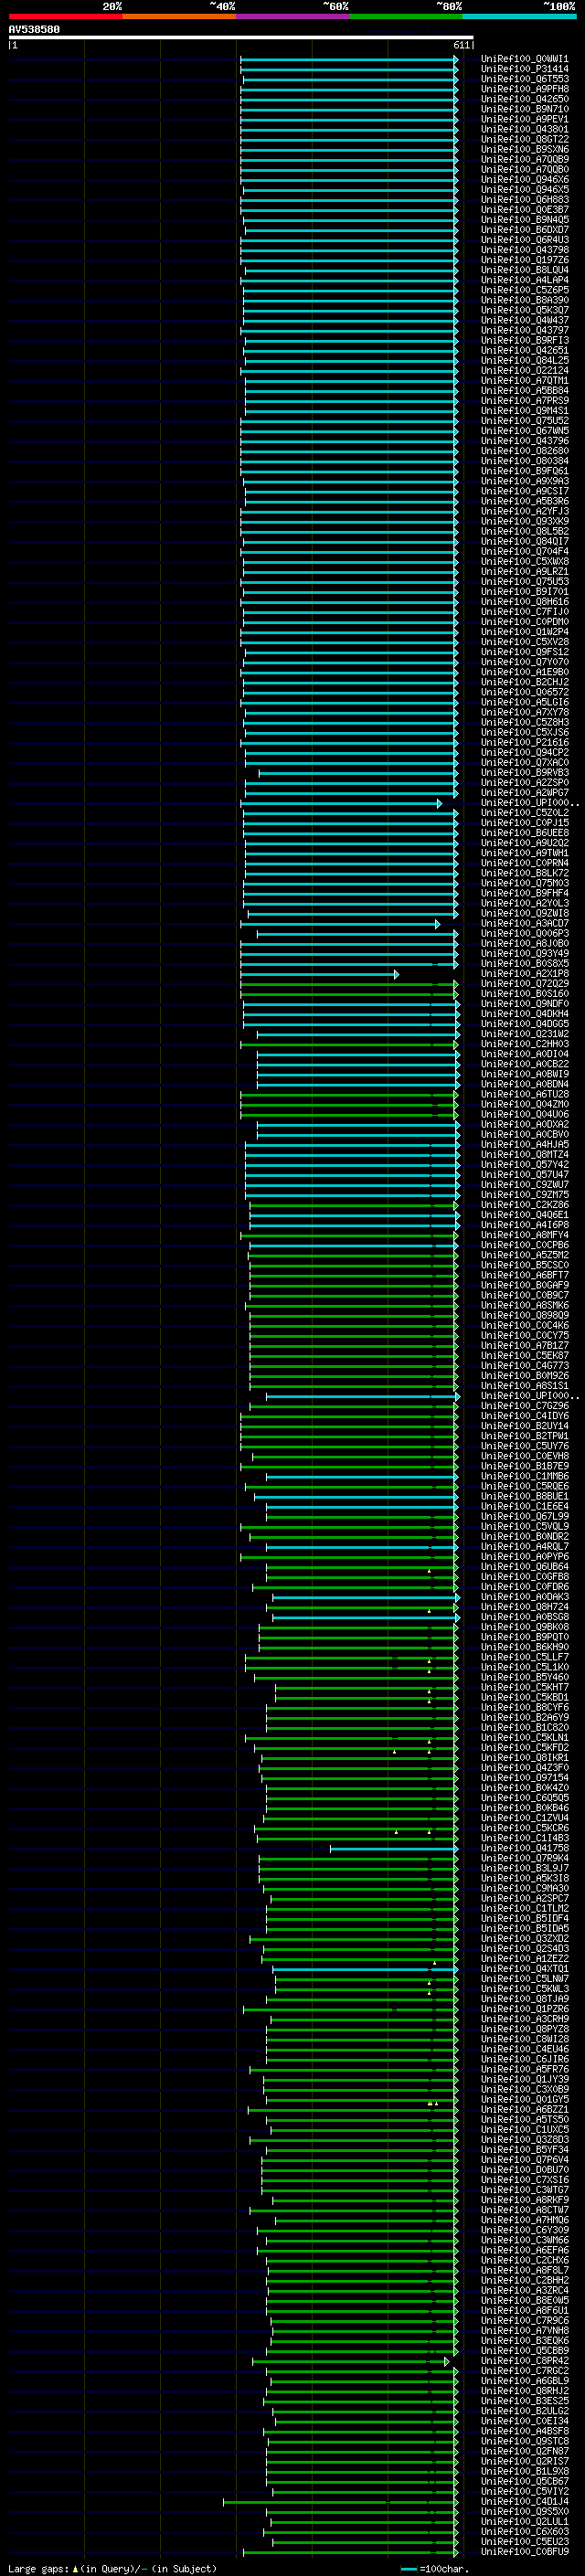Image resolution: width=585 pixels, height=2576 pixels.
Task: Select hit label UniRef100_B9RFI3
Action: tap(524, 340)
